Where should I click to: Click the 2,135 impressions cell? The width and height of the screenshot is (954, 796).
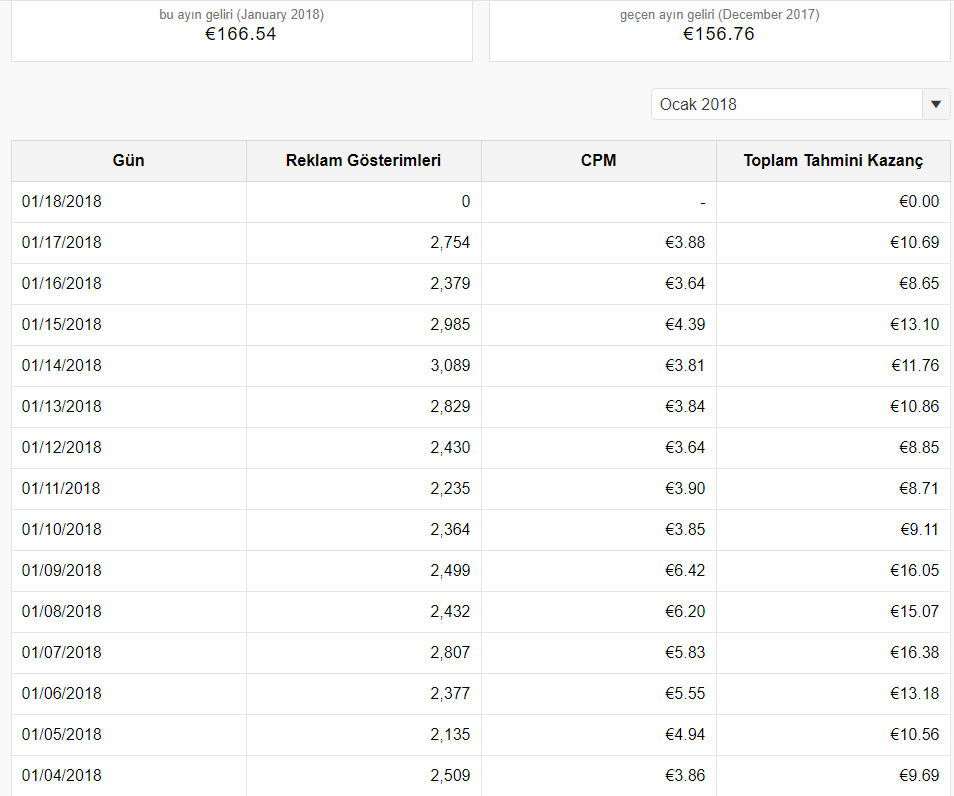(450, 735)
